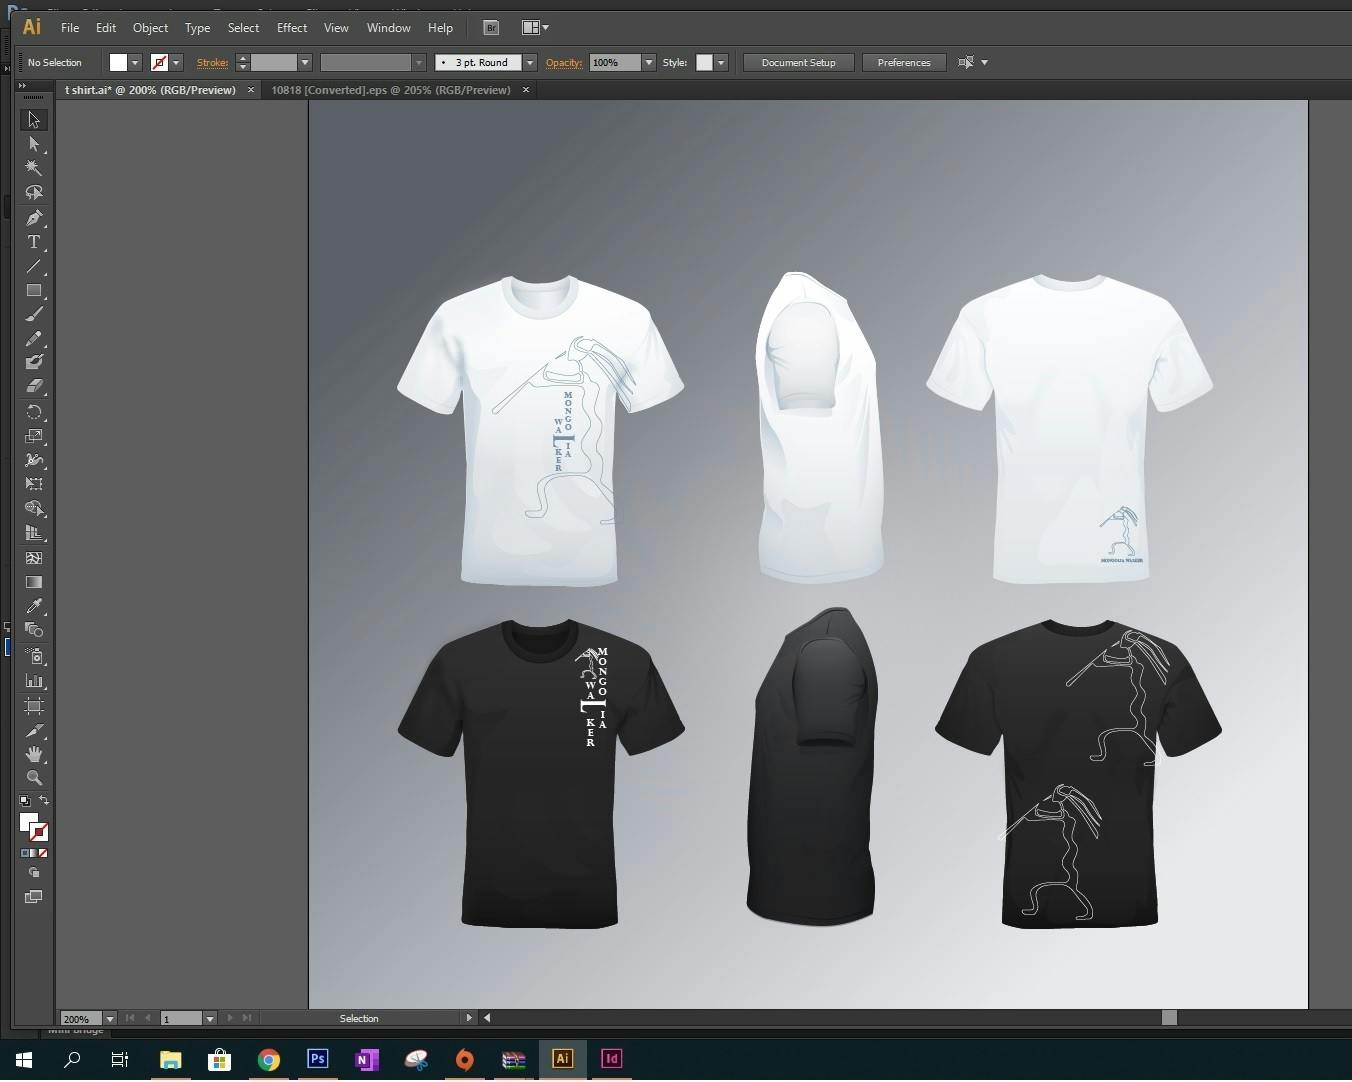Screen dimensions: 1352x1082
Task: Activate the Paintbrush tool
Action: (33, 315)
